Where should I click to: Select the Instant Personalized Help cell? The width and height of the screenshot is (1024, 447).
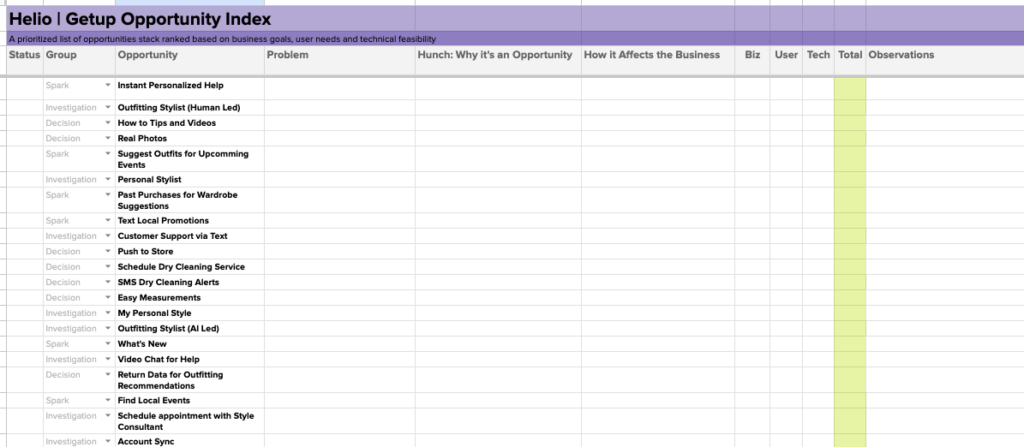[x=189, y=89]
